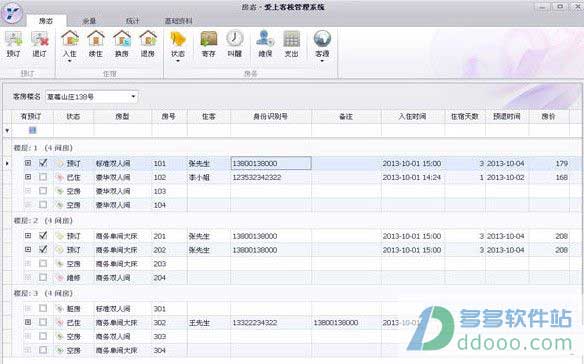Click status icon of room 102
The image size is (584, 364).
(60, 177)
